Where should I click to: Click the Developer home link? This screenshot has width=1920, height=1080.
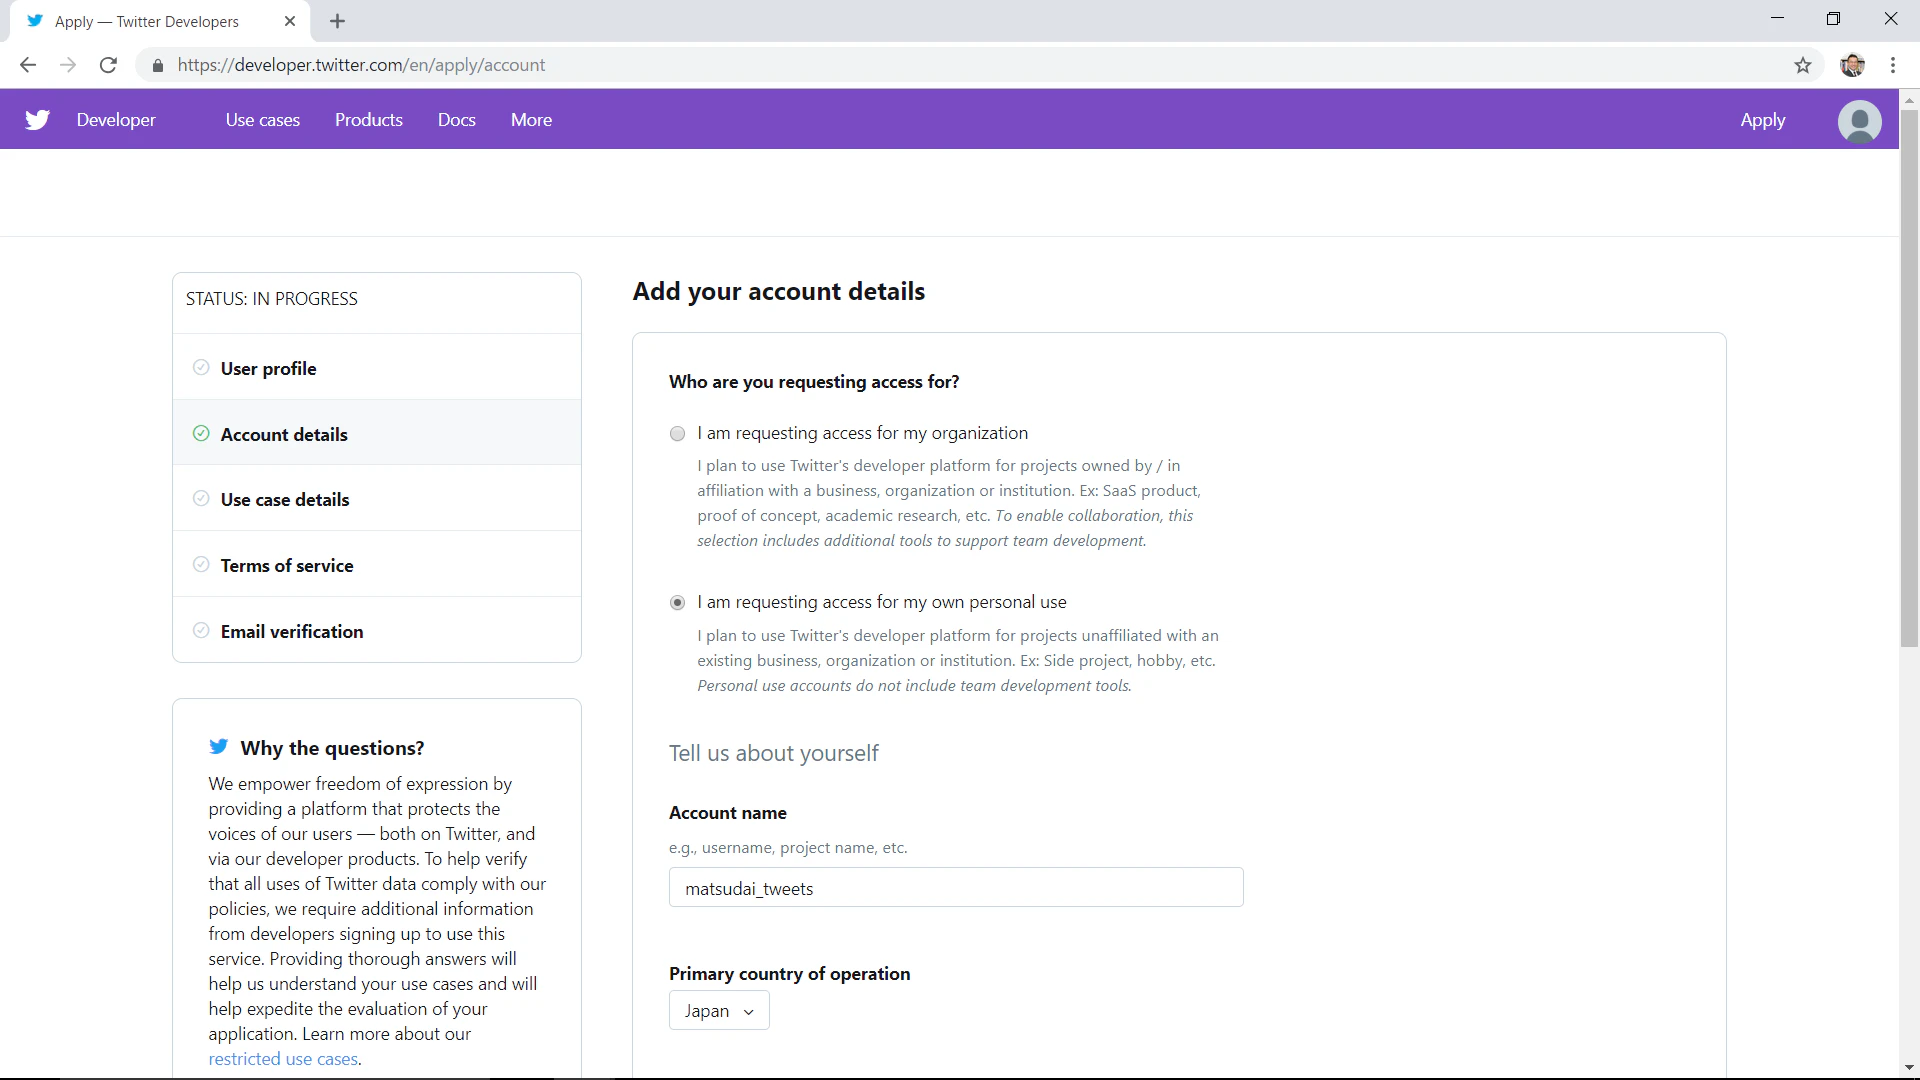pos(116,120)
